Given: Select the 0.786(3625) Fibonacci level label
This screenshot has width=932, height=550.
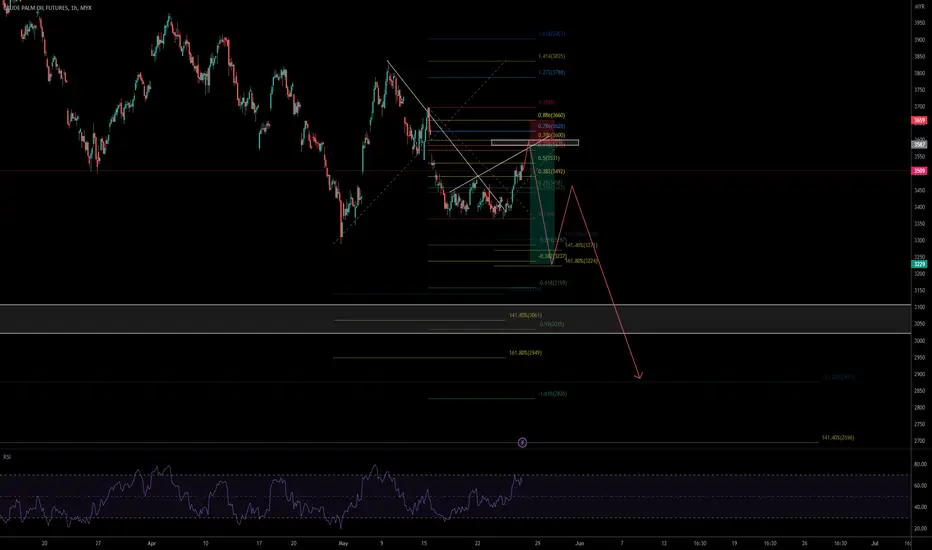Looking at the screenshot, I should point(551,126).
